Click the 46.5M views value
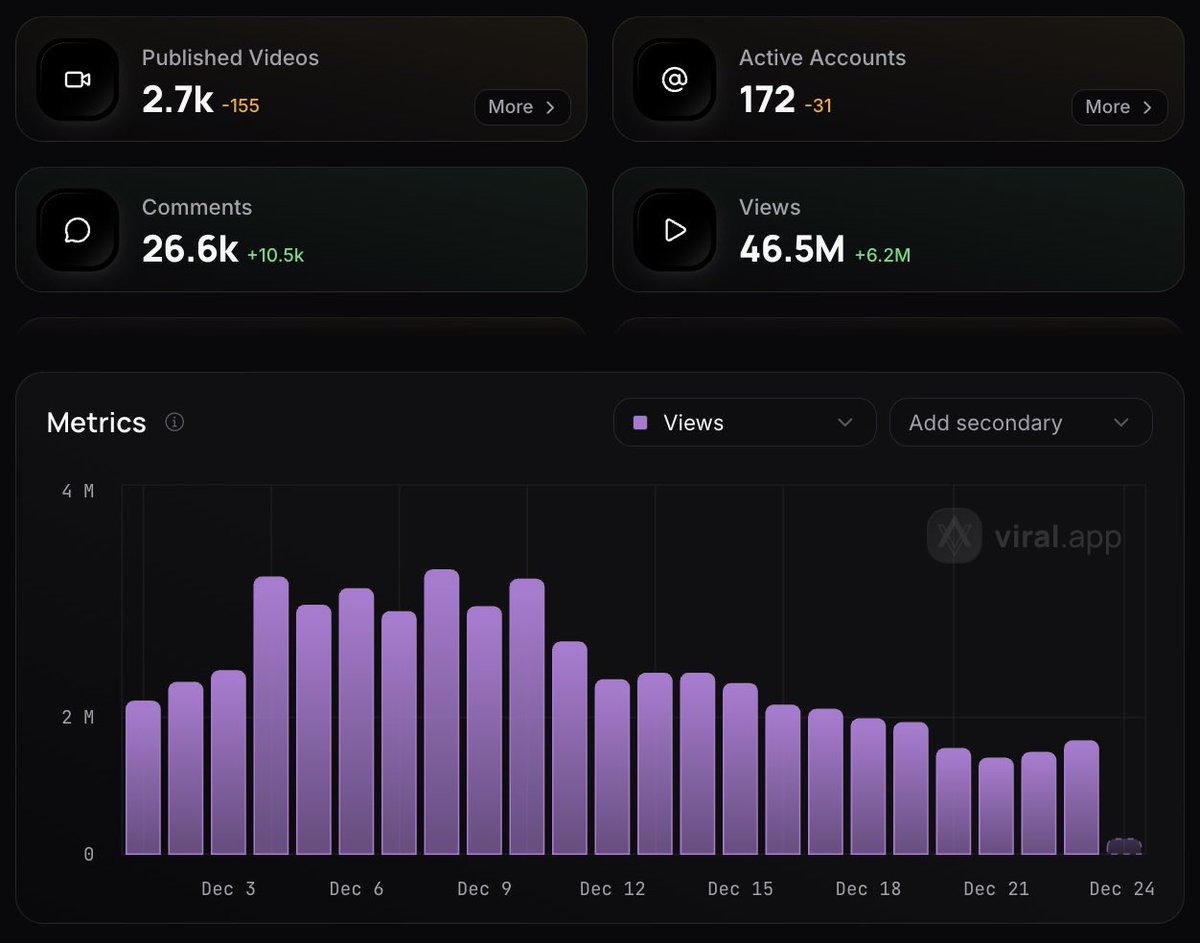This screenshot has height=943, width=1200. [792, 250]
